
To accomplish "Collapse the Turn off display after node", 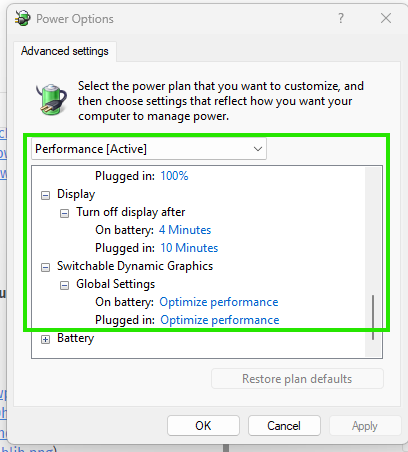I will pos(64,213).
